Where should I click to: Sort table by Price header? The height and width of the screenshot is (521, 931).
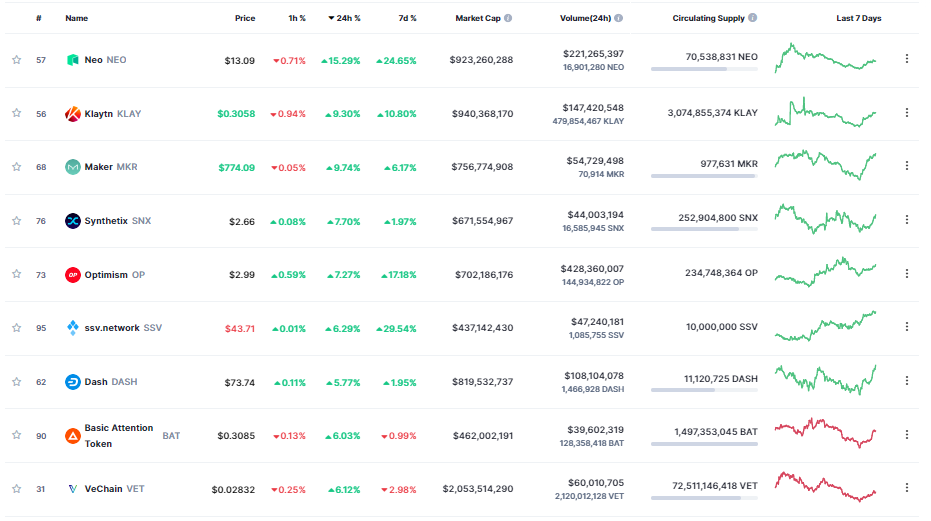[245, 18]
